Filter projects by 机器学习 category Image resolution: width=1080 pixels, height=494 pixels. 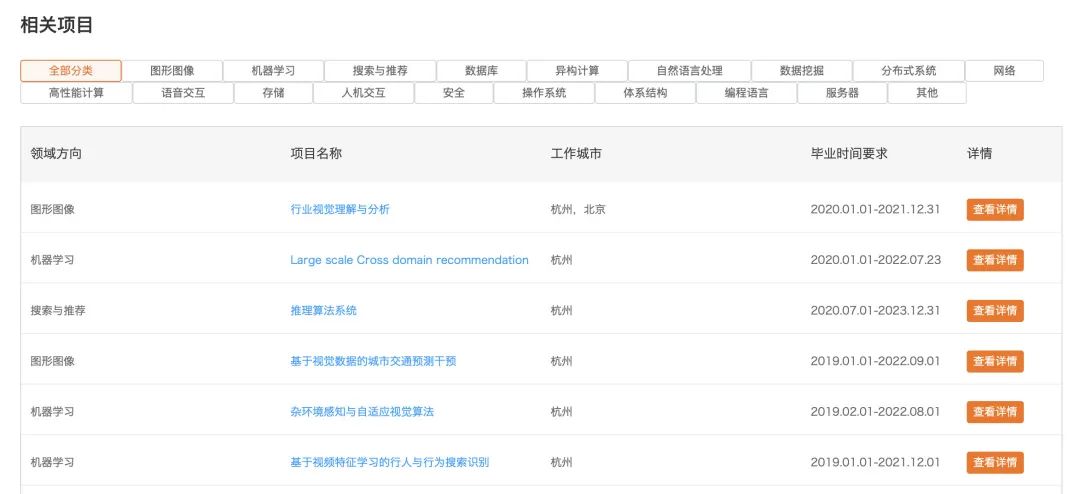pyautogui.click(x=273, y=71)
